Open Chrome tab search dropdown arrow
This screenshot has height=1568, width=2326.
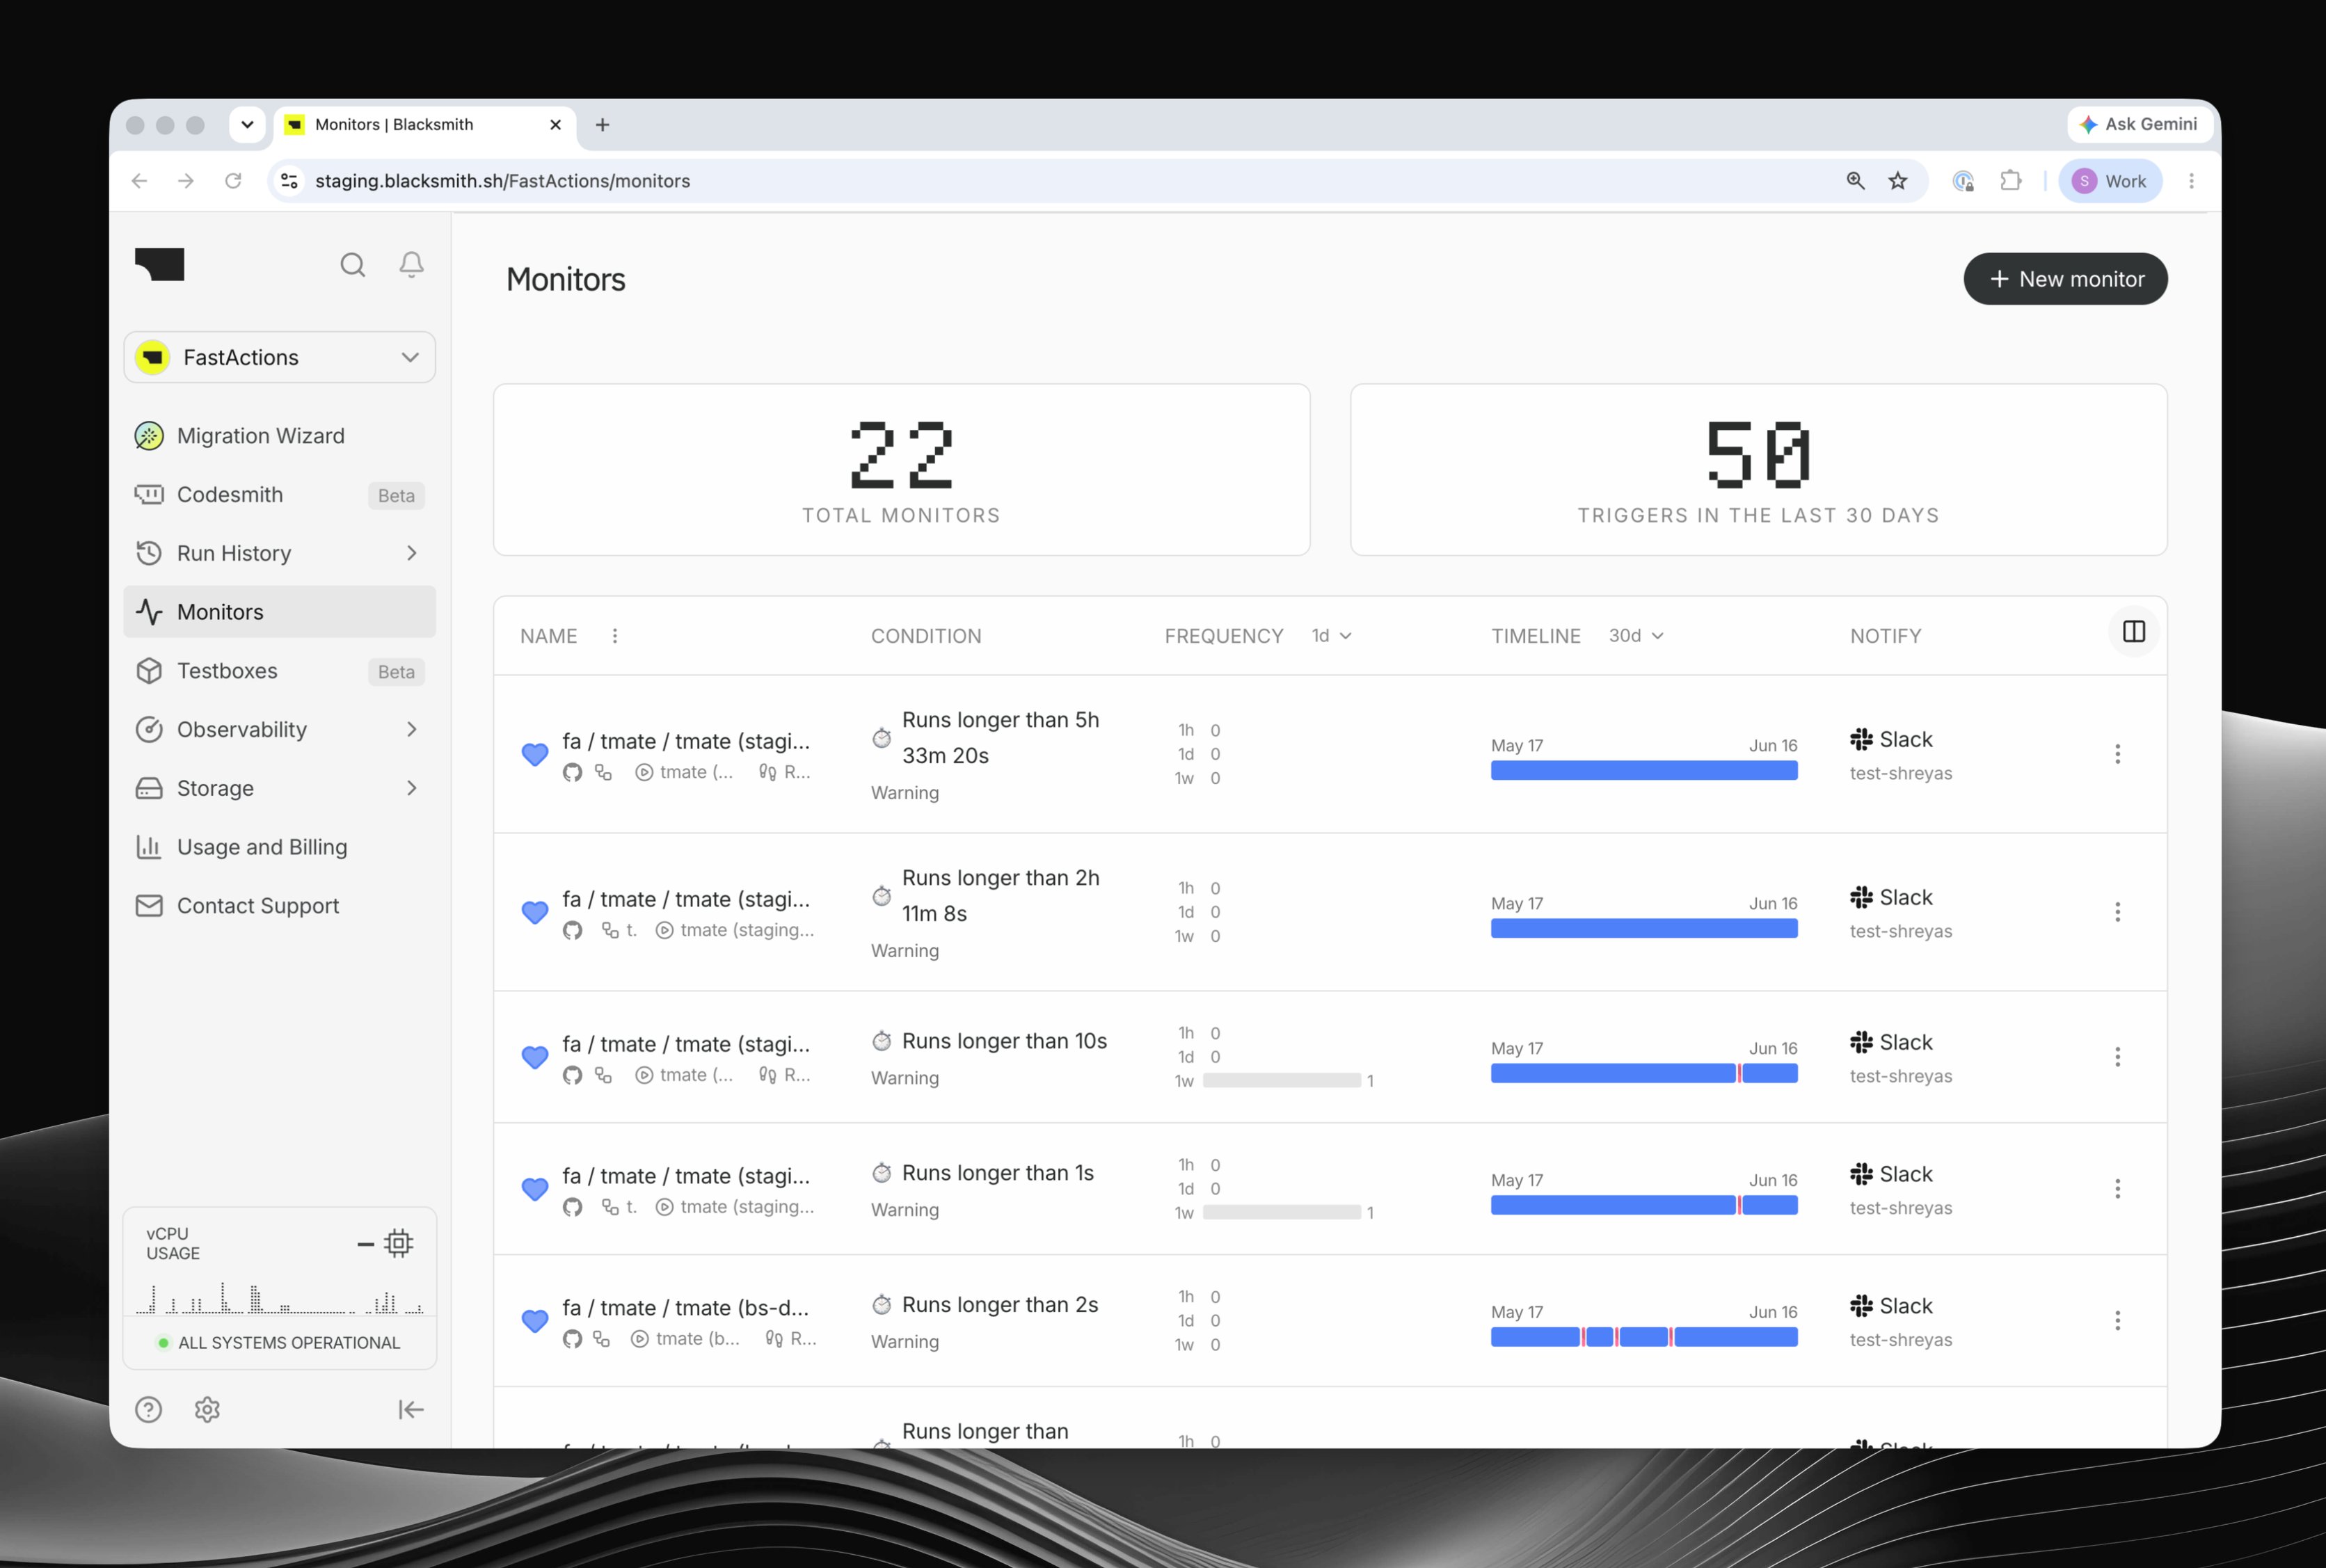point(247,125)
